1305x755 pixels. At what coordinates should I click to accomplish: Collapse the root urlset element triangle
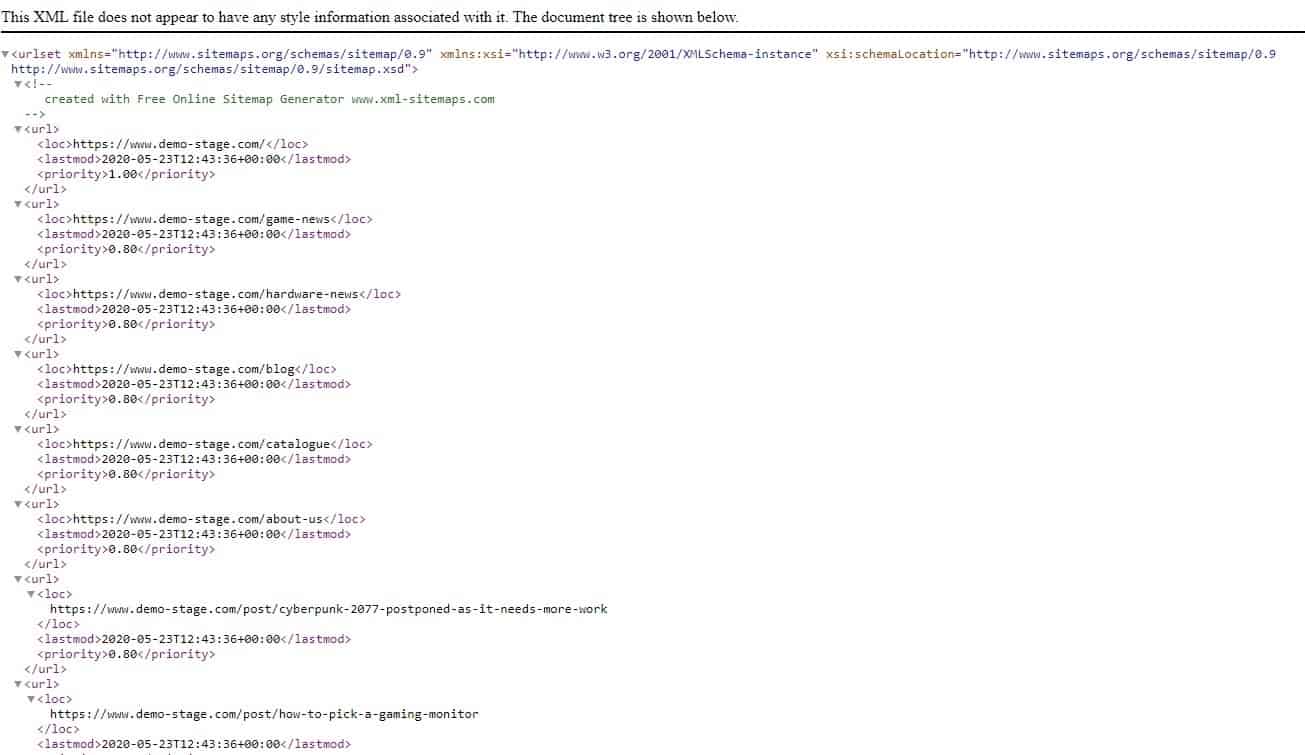click(5, 54)
